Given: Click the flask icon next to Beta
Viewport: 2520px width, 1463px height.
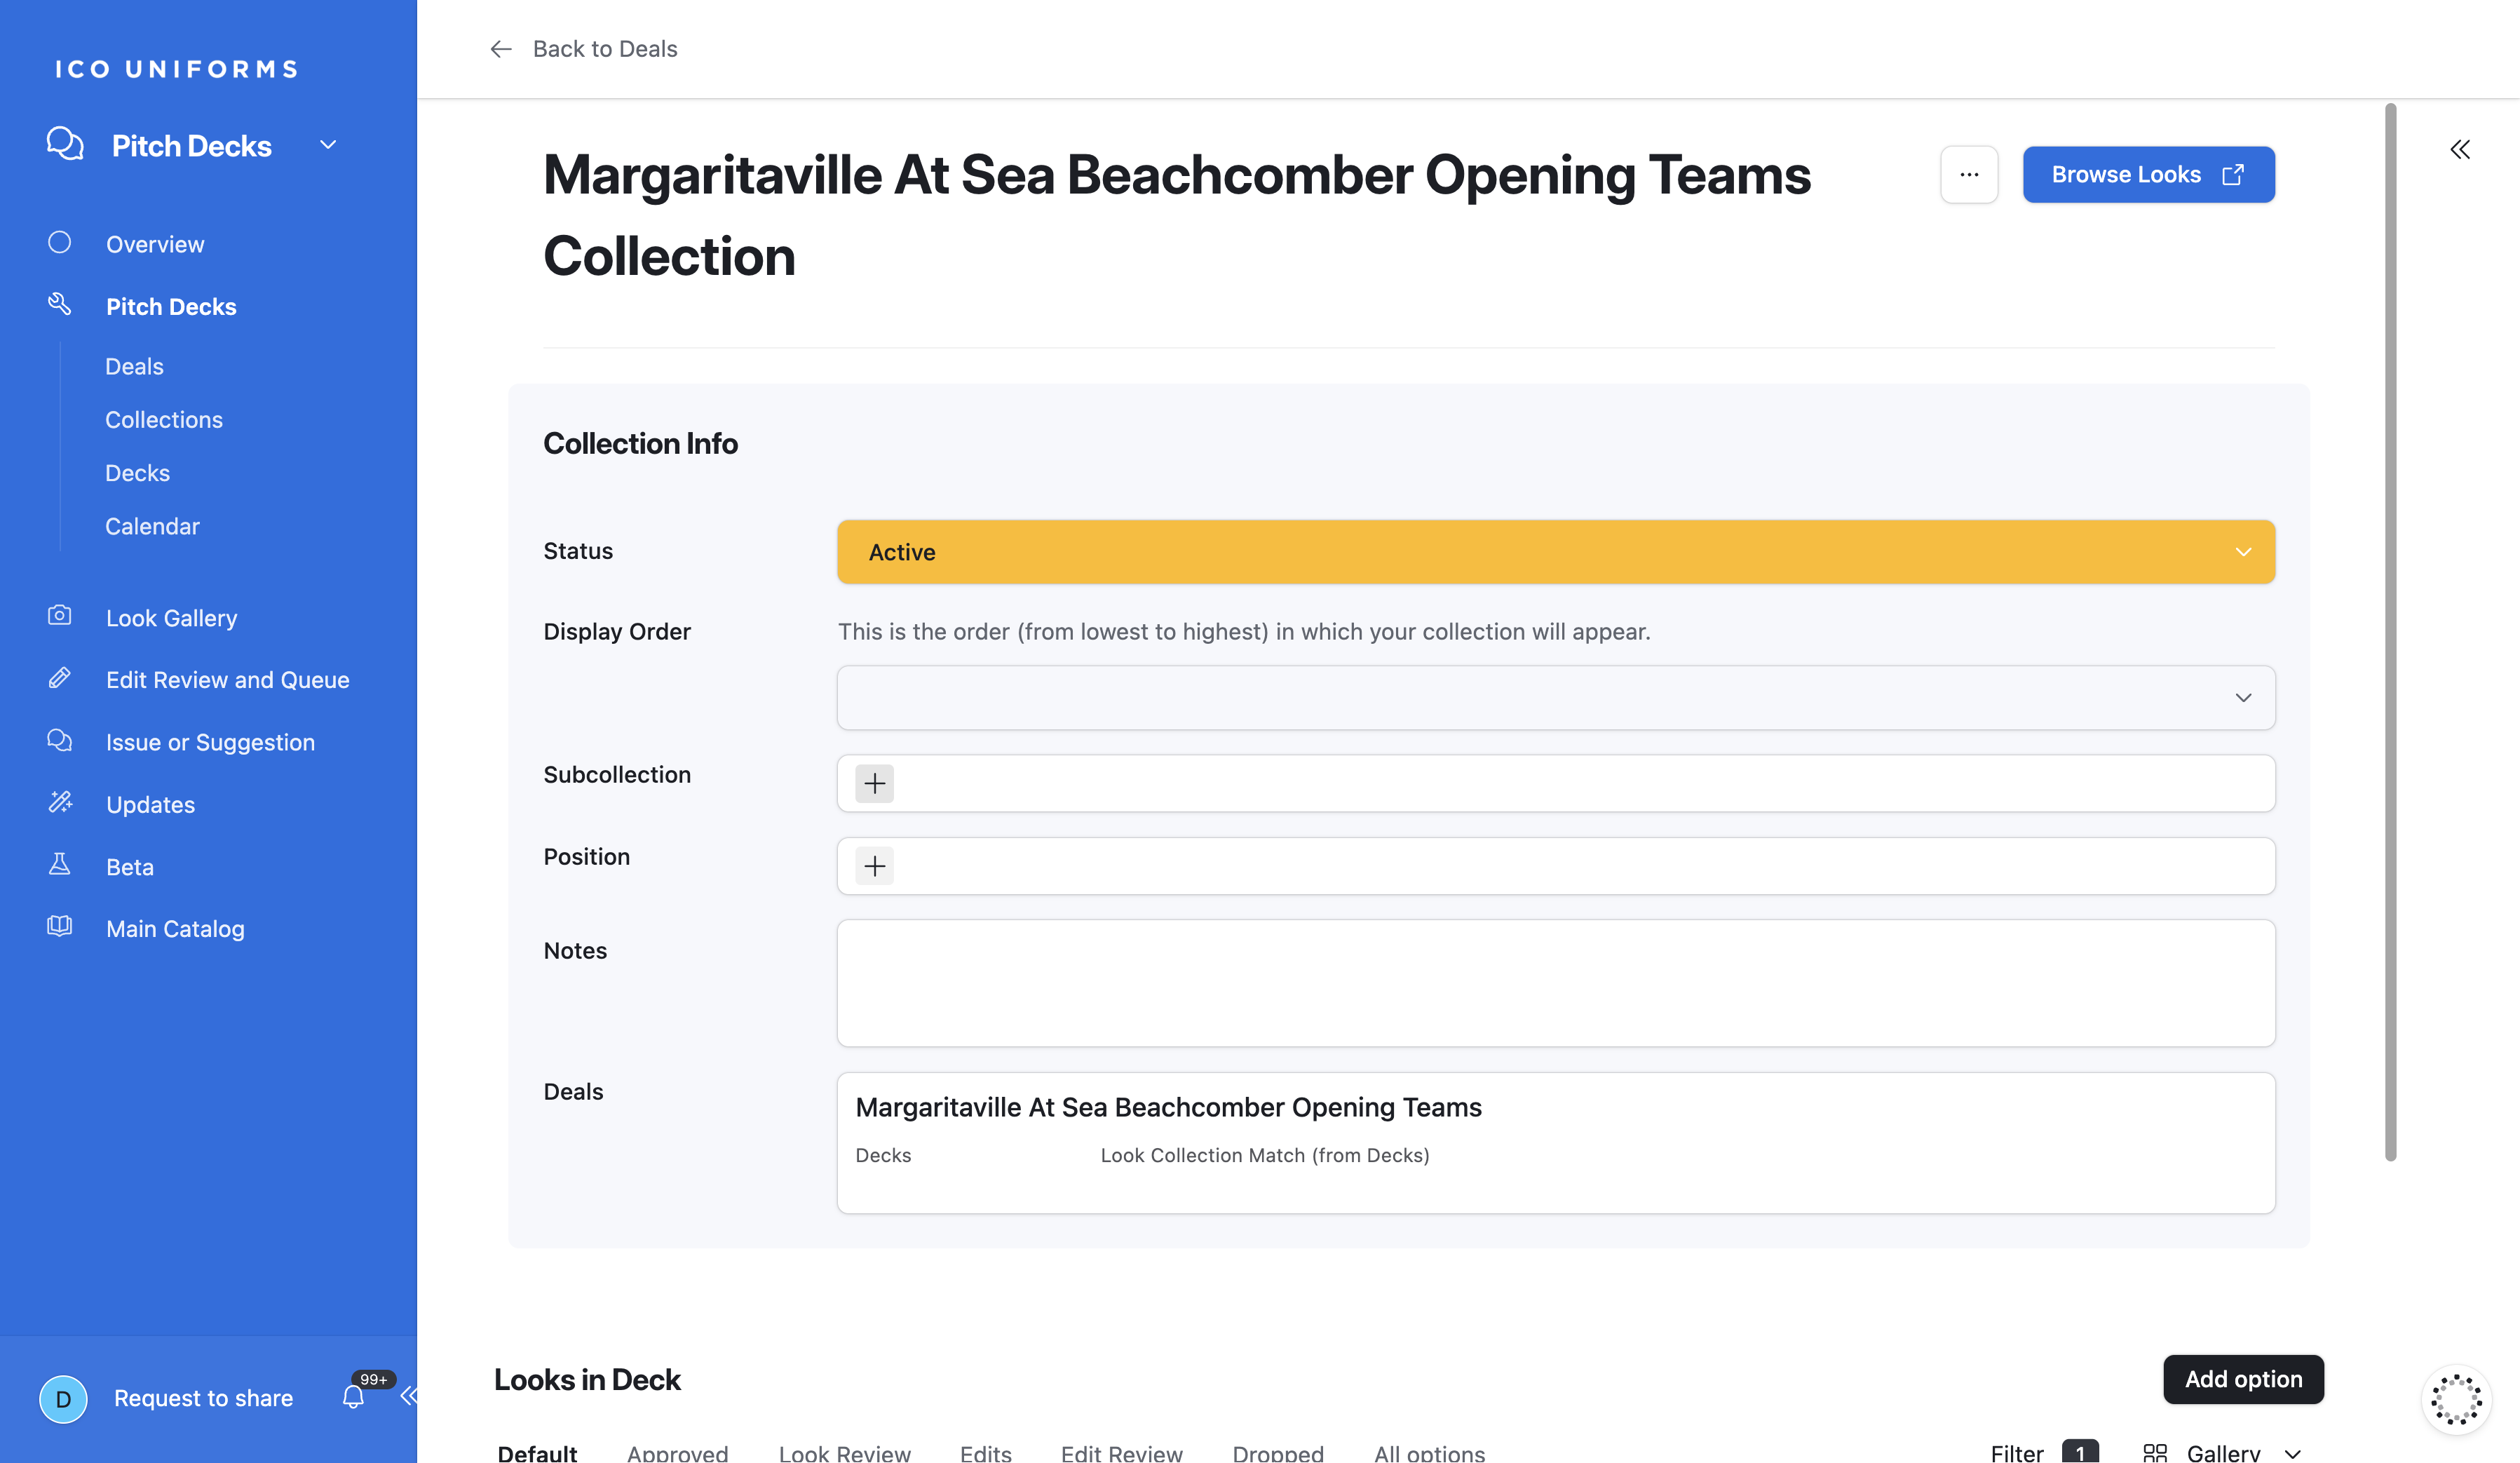Looking at the screenshot, I should pos(60,865).
